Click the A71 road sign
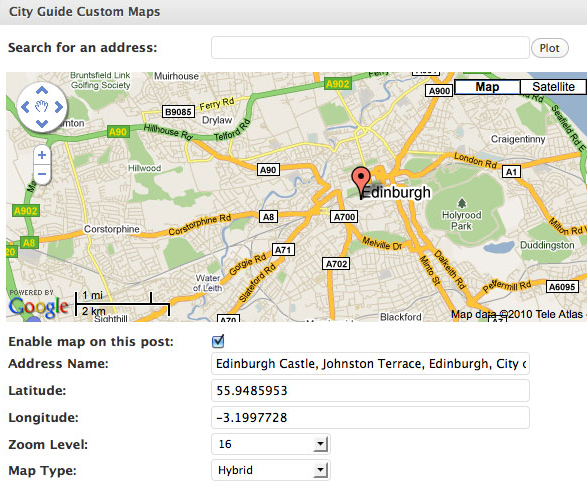Screen dimensions: 587x487 point(283,250)
